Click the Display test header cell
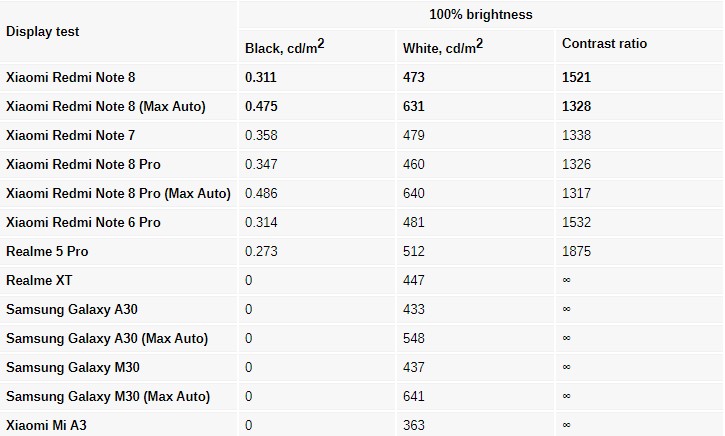The height and width of the screenshot is (436, 725). click(43, 31)
